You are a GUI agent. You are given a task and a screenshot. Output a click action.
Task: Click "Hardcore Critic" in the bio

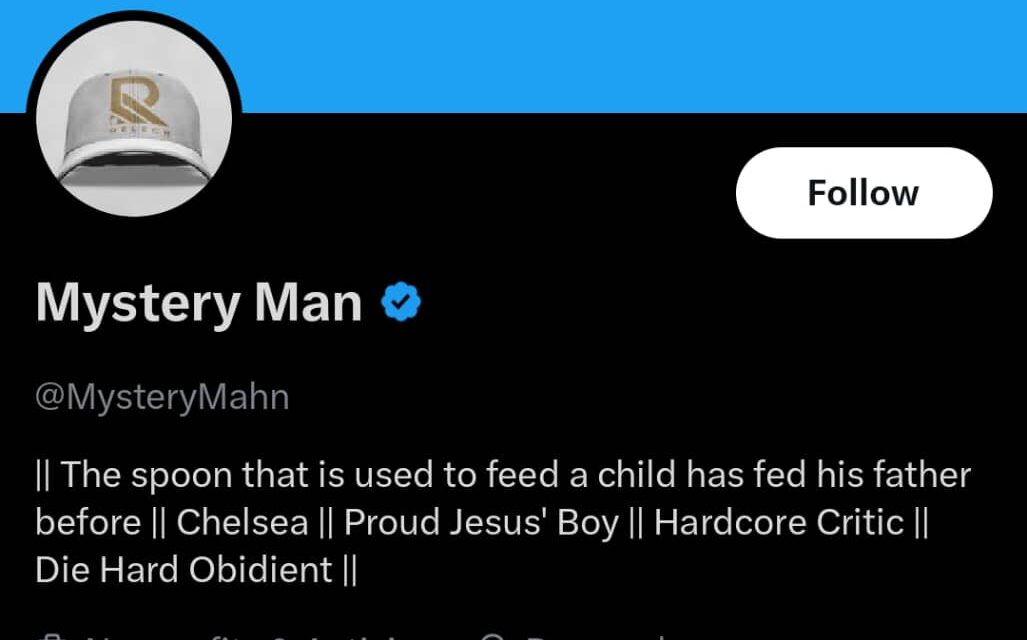pos(778,522)
